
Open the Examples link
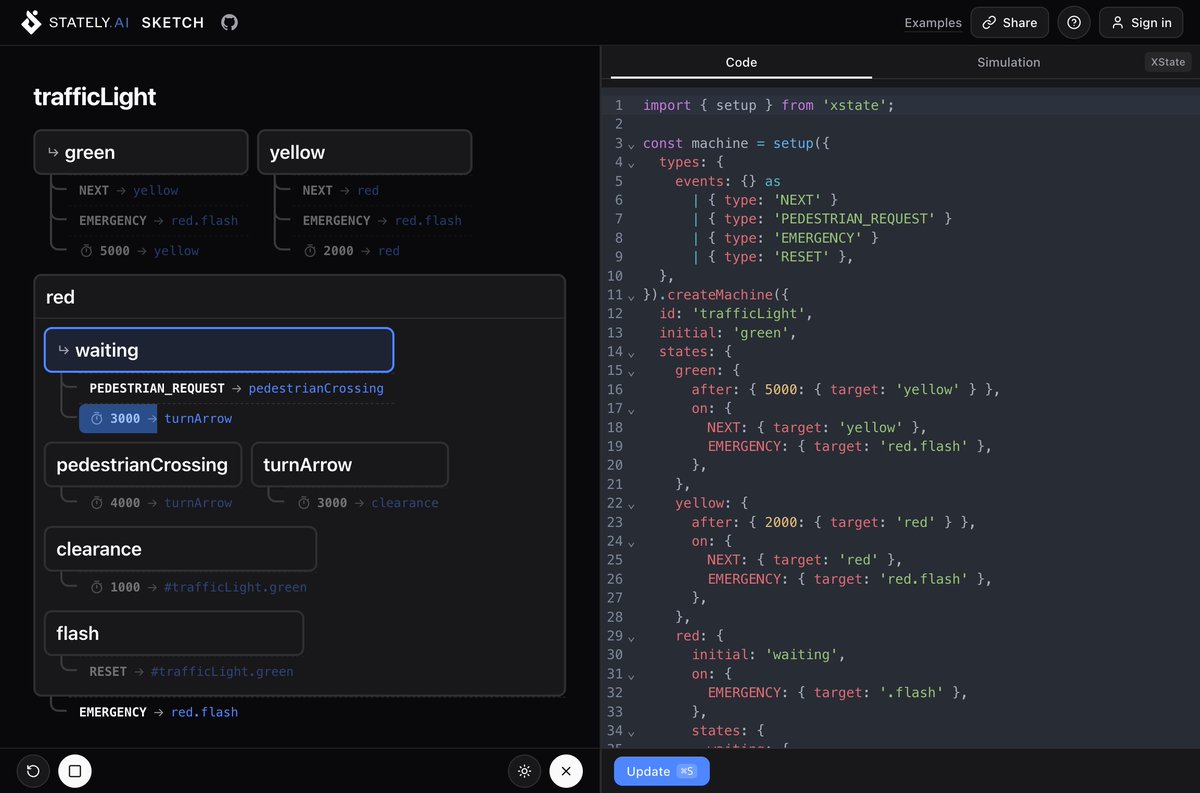click(933, 23)
